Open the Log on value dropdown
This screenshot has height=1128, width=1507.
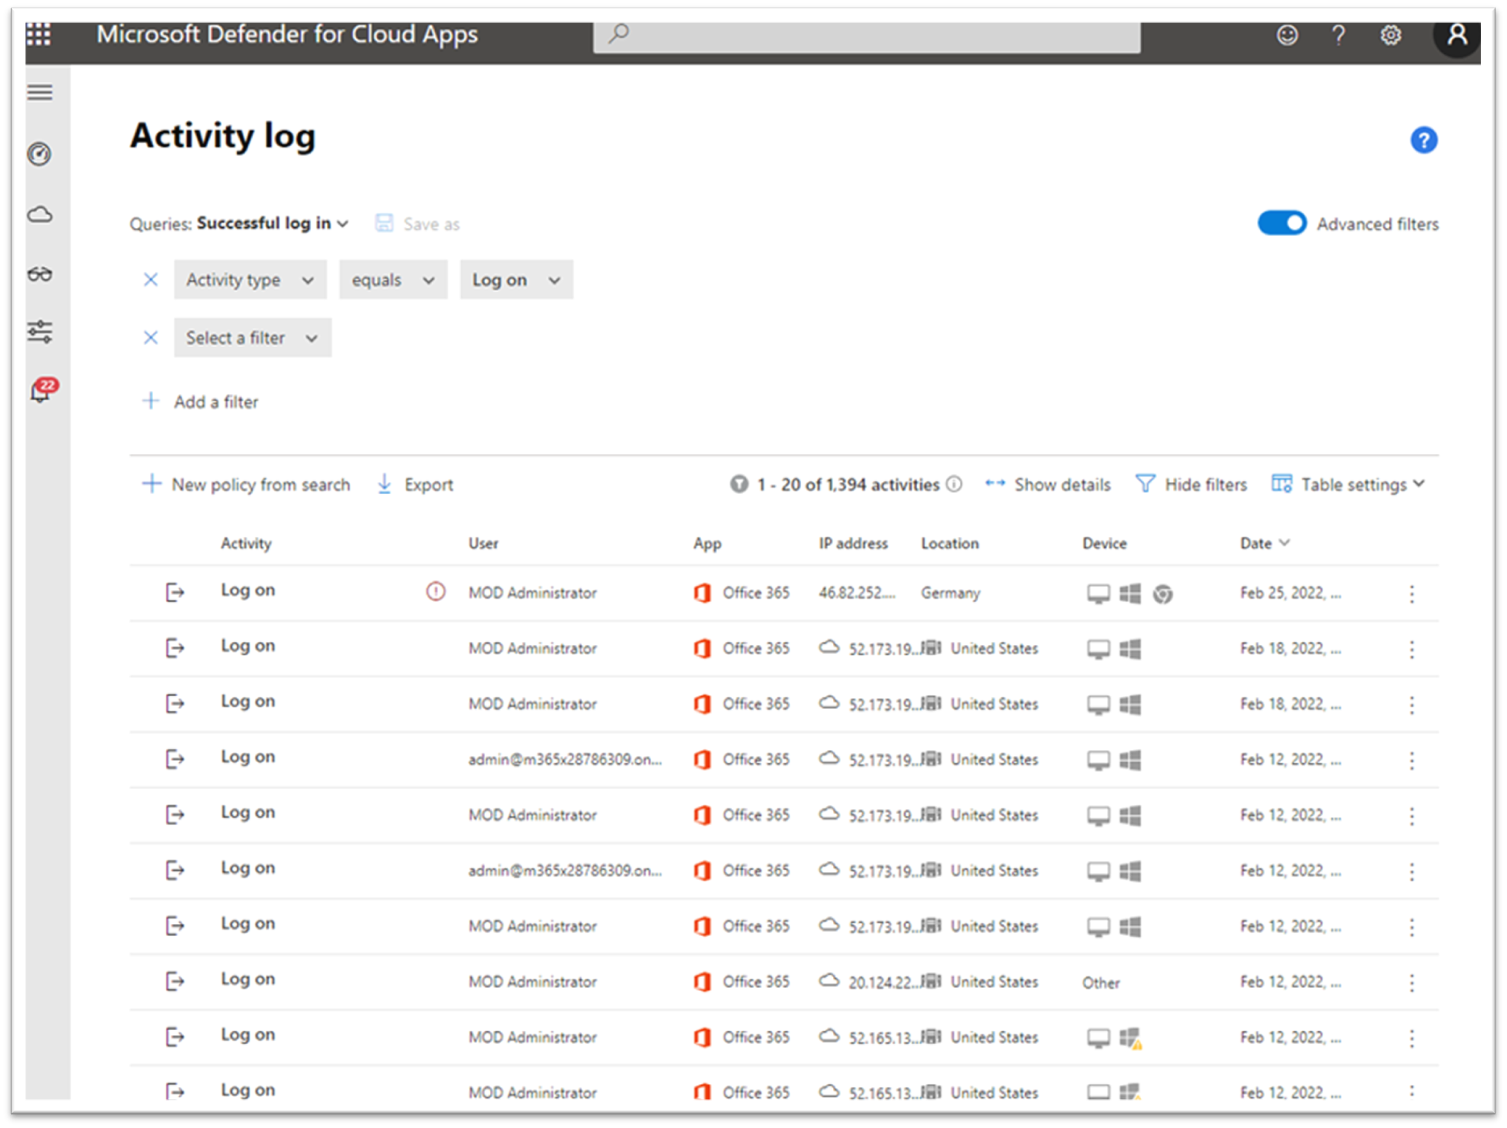click(x=516, y=280)
